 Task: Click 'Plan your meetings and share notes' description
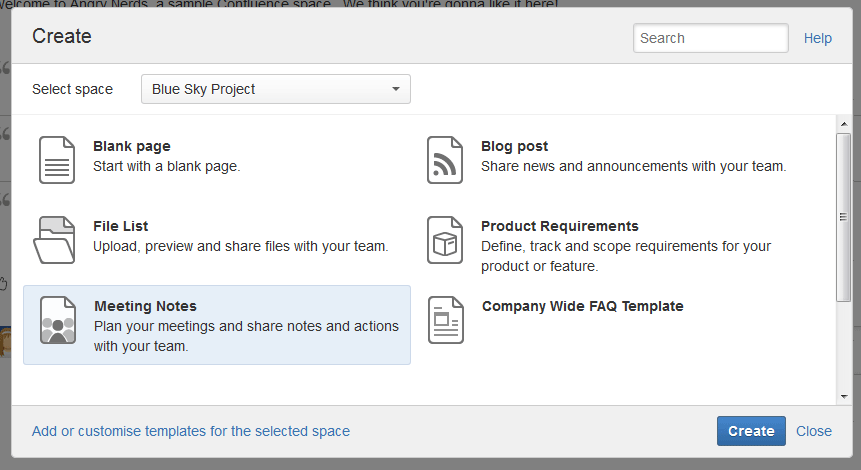point(246,336)
